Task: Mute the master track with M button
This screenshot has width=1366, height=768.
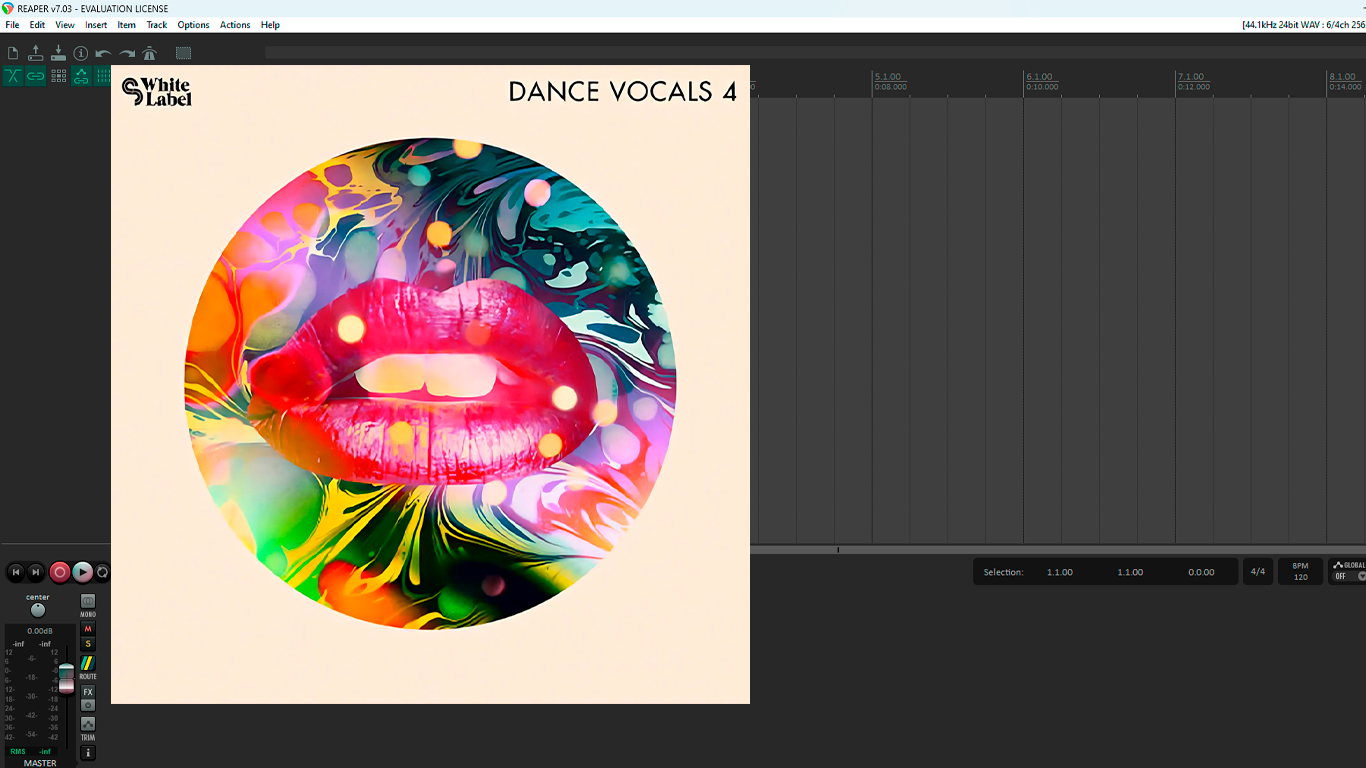Action: click(88, 629)
